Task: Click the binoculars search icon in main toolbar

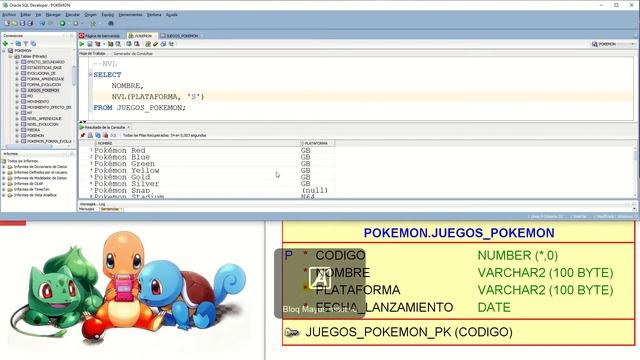Action: point(111,23)
